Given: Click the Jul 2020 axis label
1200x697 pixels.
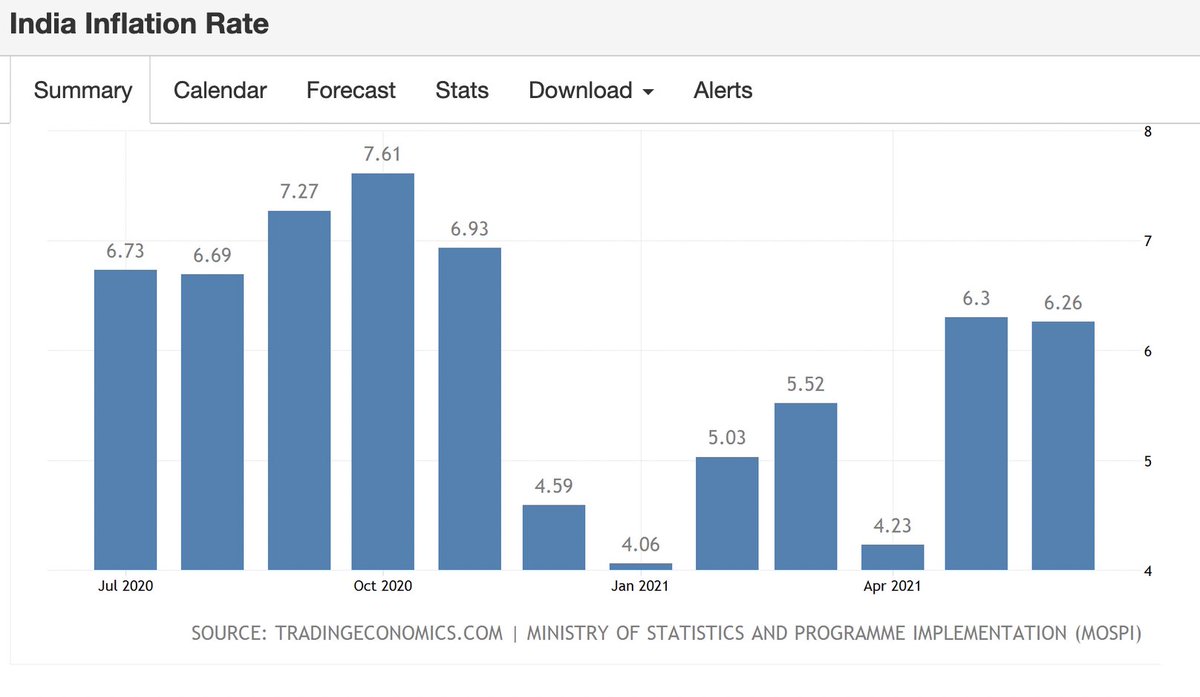Looking at the screenshot, I should (x=125, y=586).
